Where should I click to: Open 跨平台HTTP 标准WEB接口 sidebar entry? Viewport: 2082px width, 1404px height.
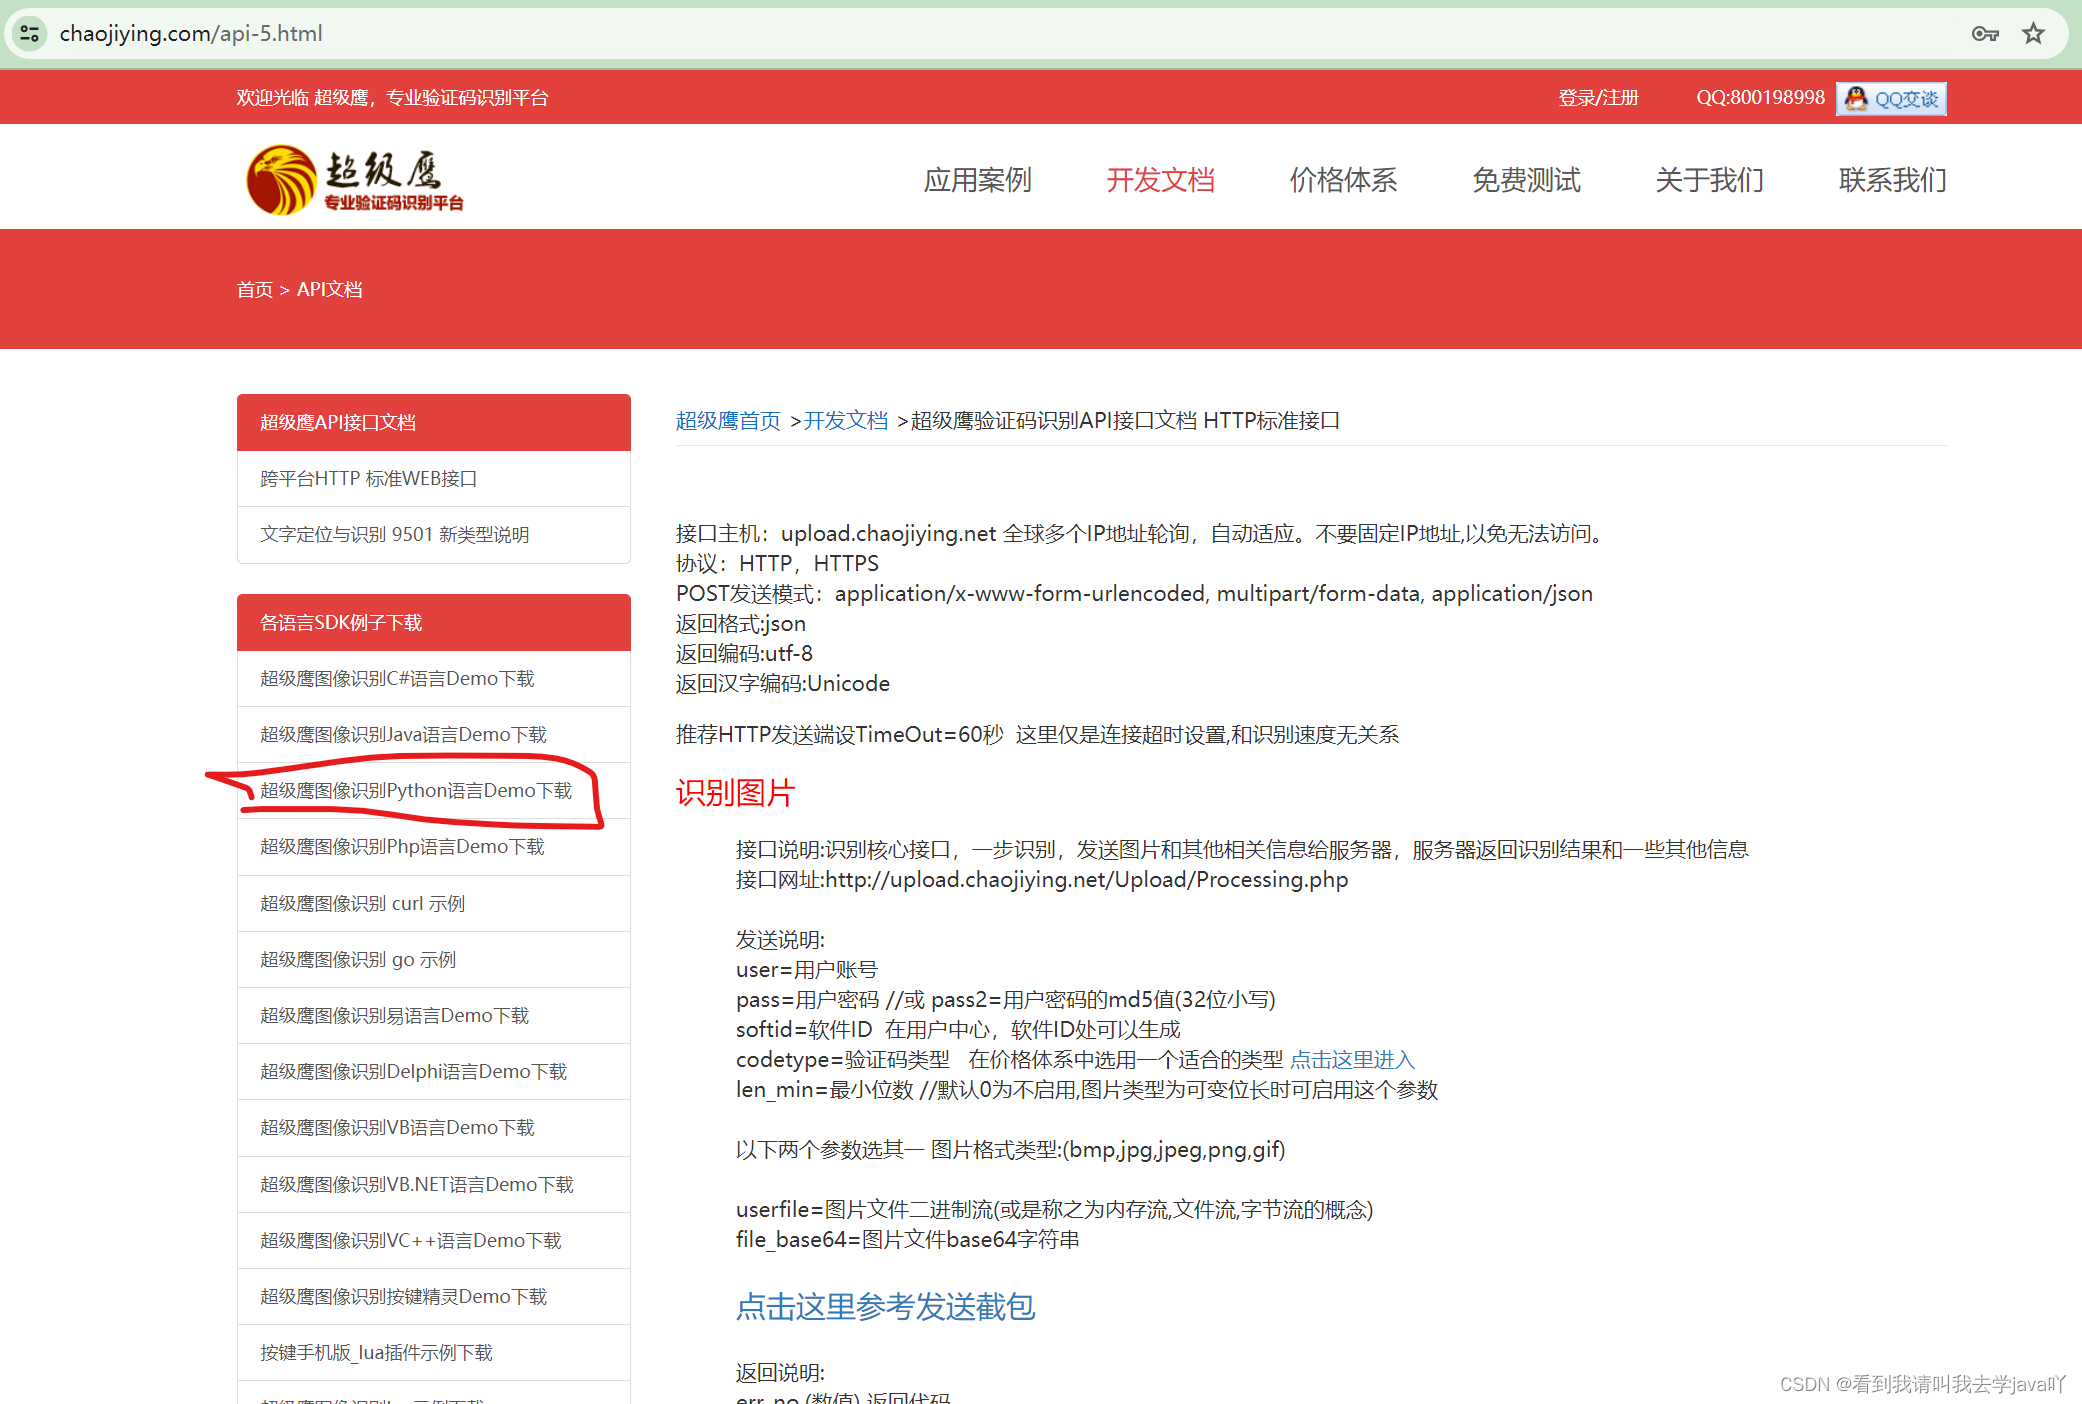click(434, 479)
